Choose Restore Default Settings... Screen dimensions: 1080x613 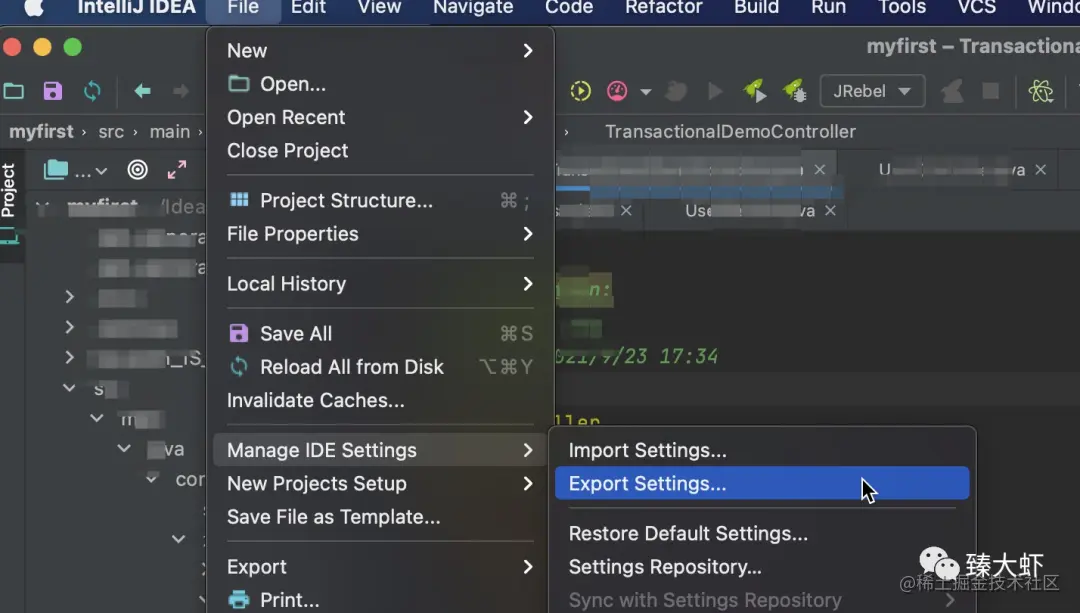click(x=762, y=534)
